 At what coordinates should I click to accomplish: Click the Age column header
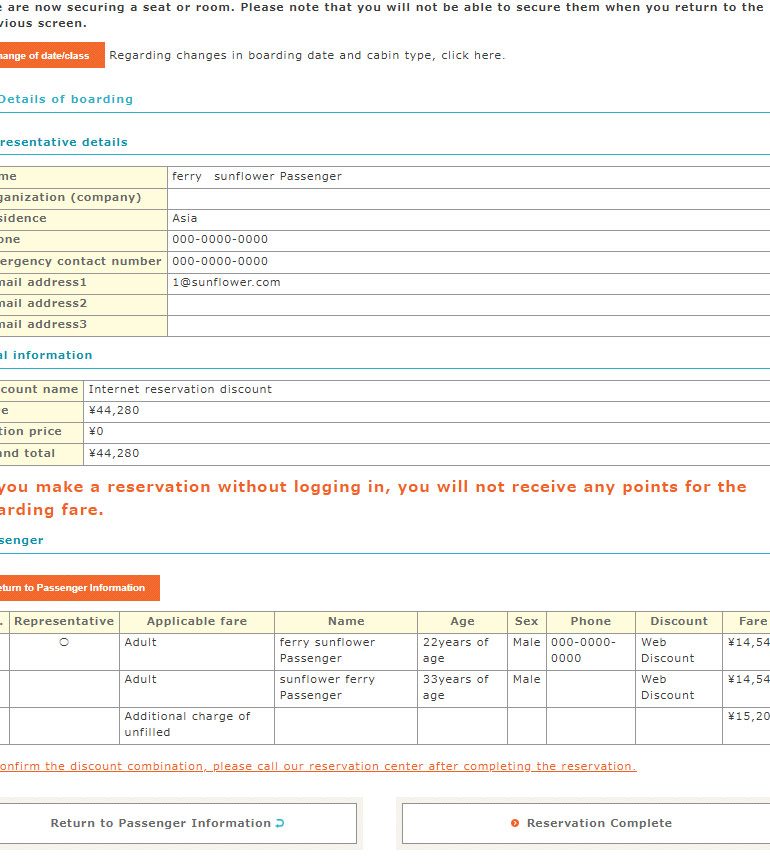point(462,621)
